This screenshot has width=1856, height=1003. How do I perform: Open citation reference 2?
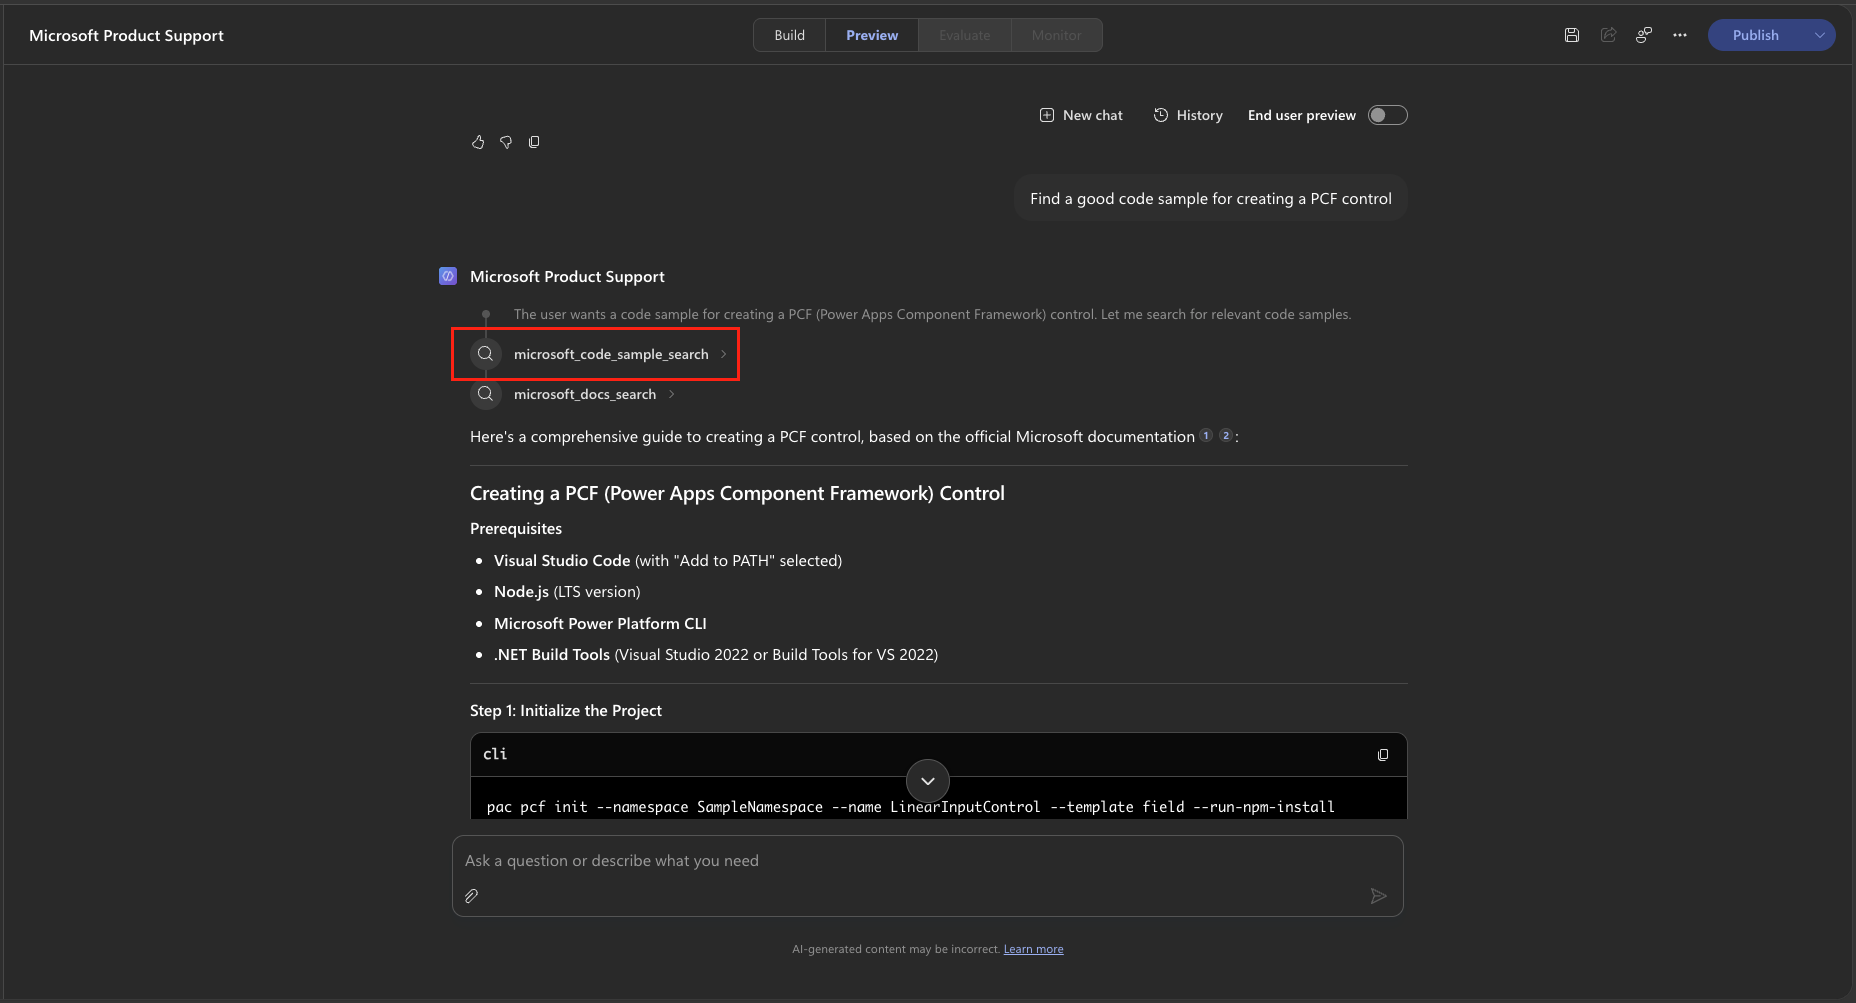point(1226,436)
